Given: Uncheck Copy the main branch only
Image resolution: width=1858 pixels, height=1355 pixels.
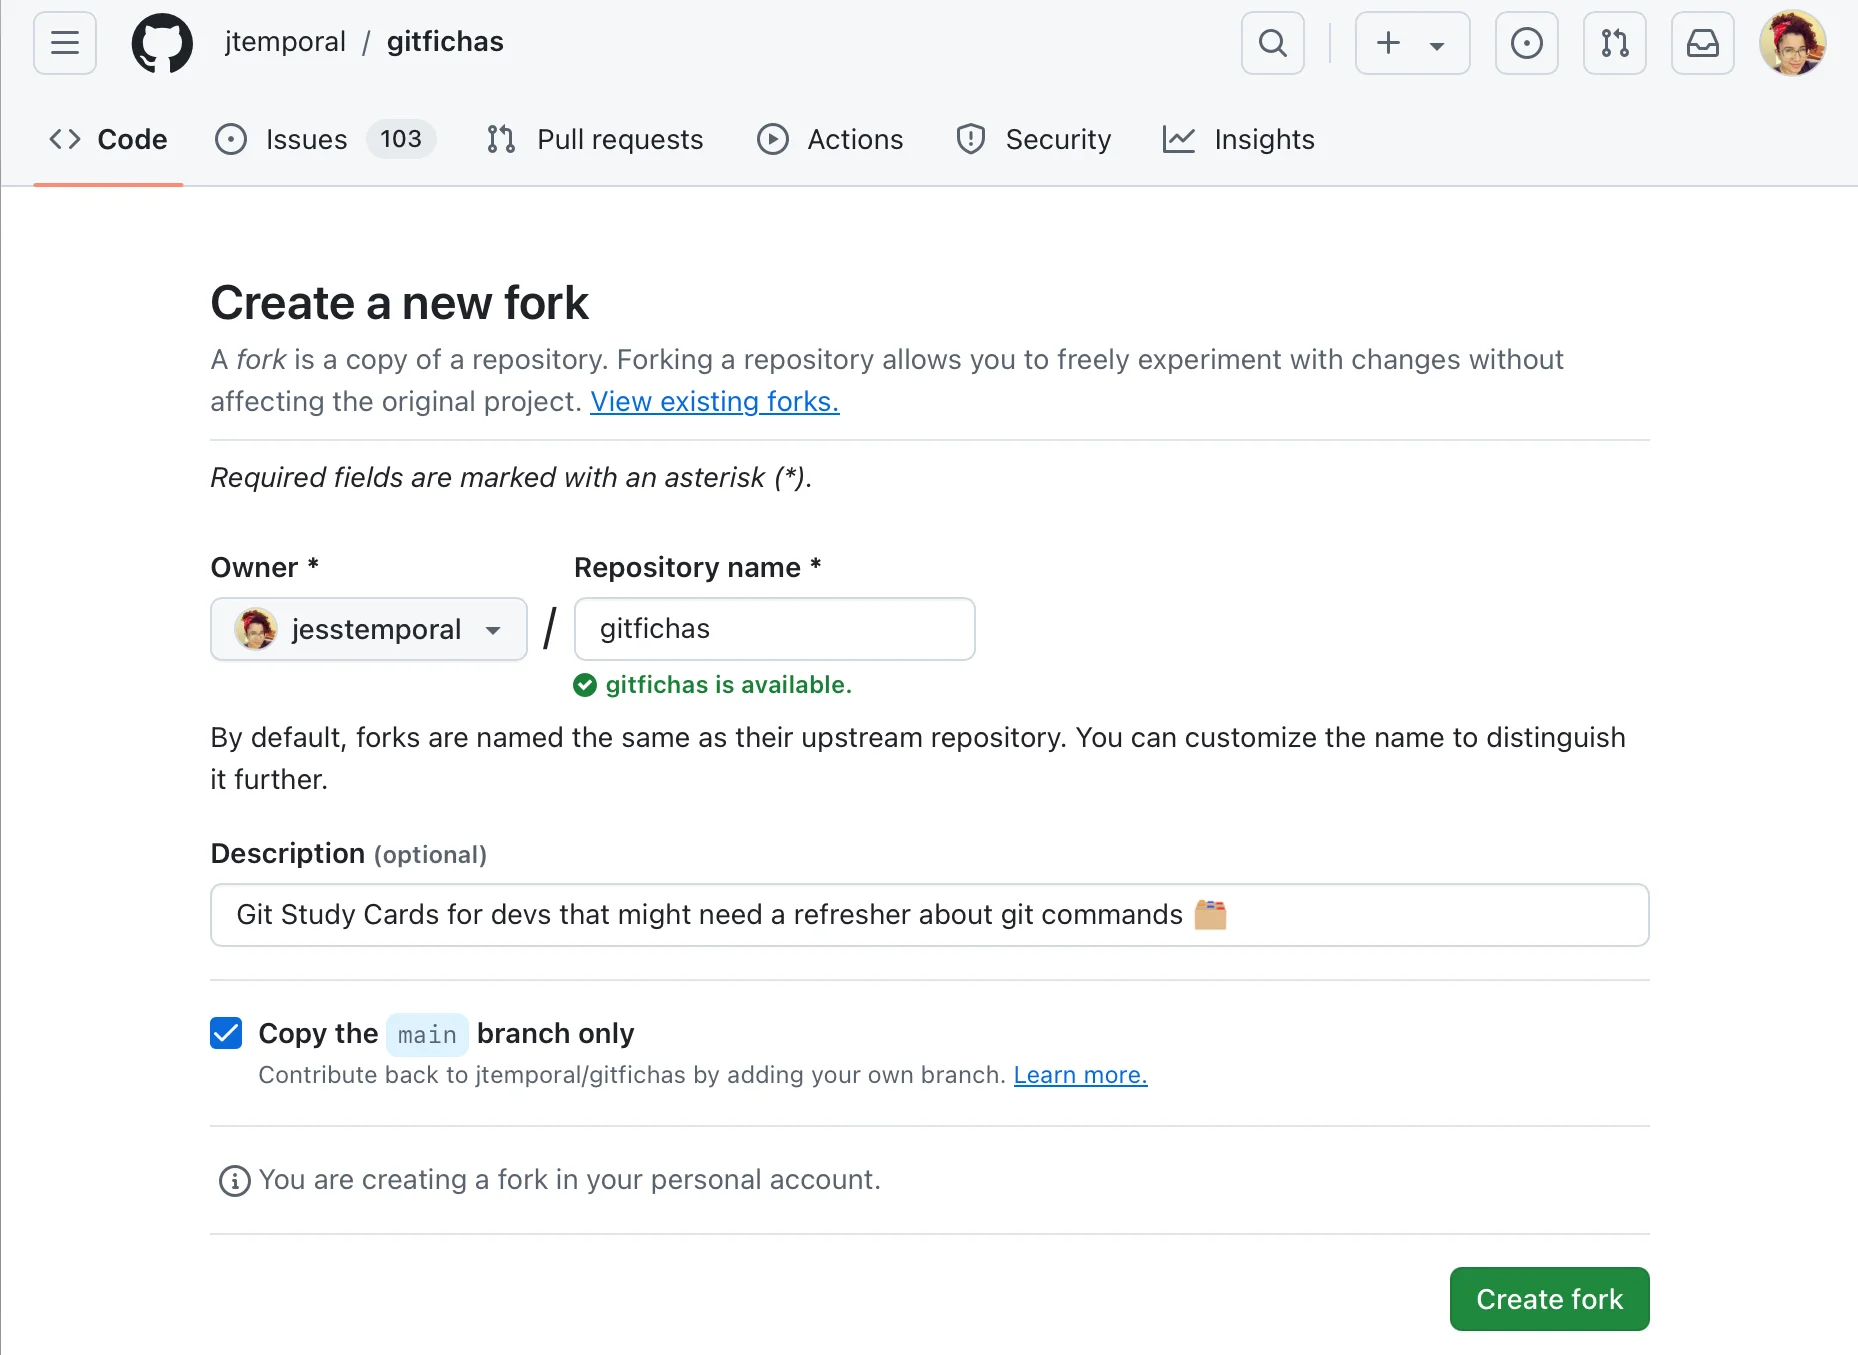Looking at the screenshot, I should point(226,1033).
